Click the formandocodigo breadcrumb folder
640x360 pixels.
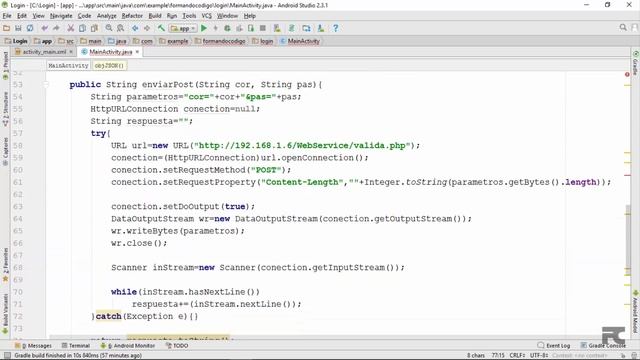coord(220,41)
